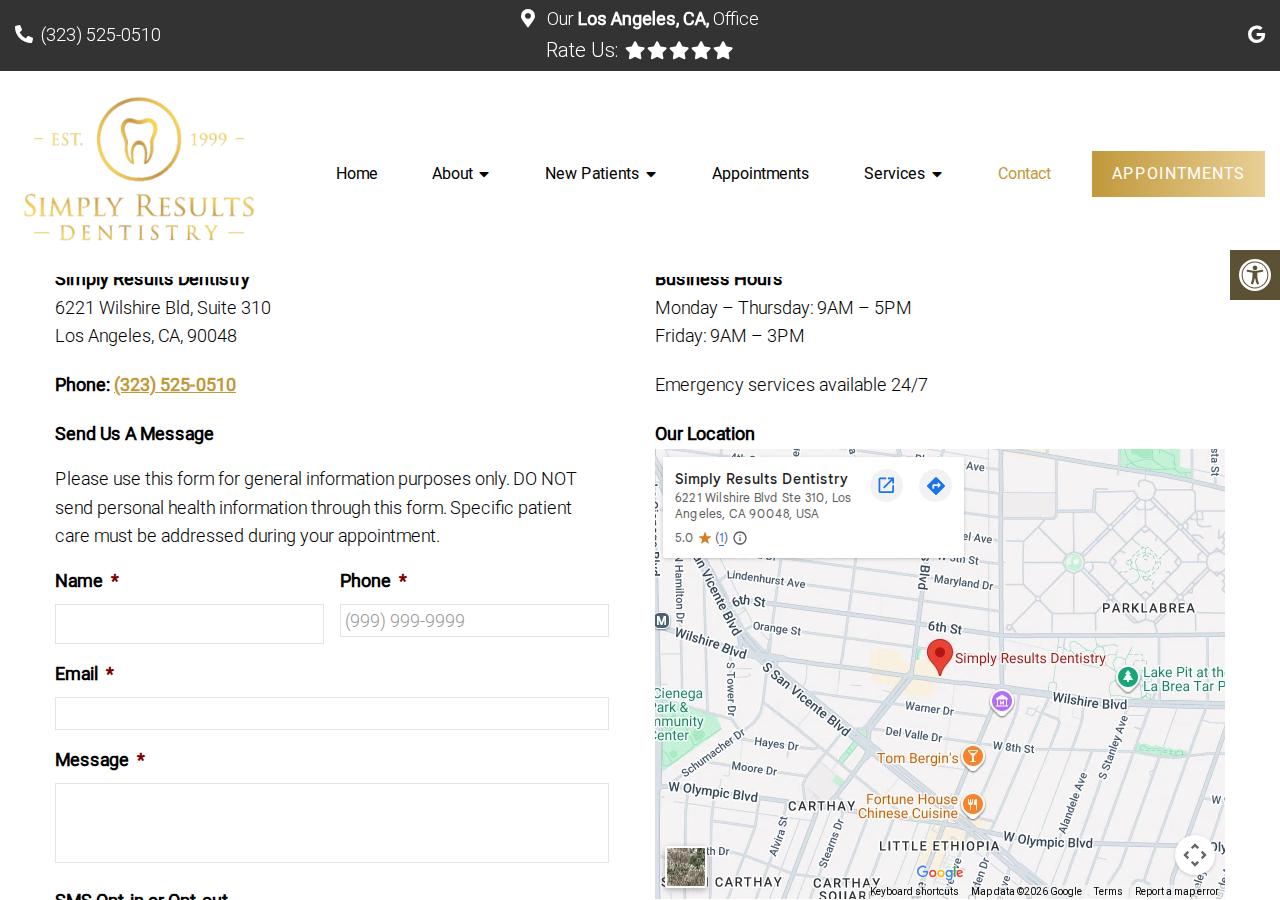Click the 'Send Us A Message' heading
The width and height of the screenshot is (1280, 900).
pos(134,434)
